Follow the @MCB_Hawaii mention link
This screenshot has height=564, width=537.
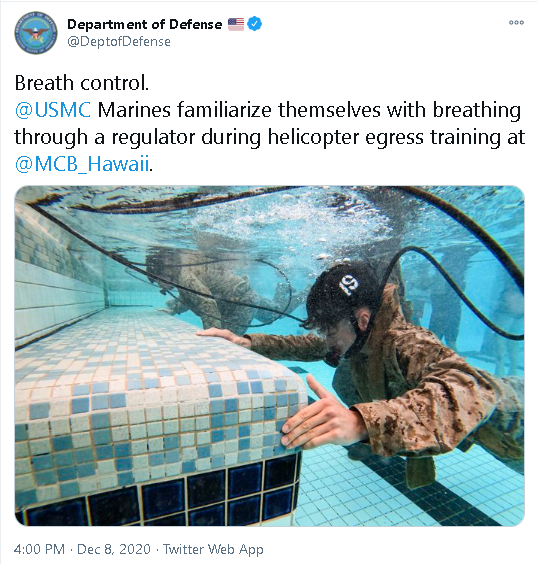tap(82, 164)
